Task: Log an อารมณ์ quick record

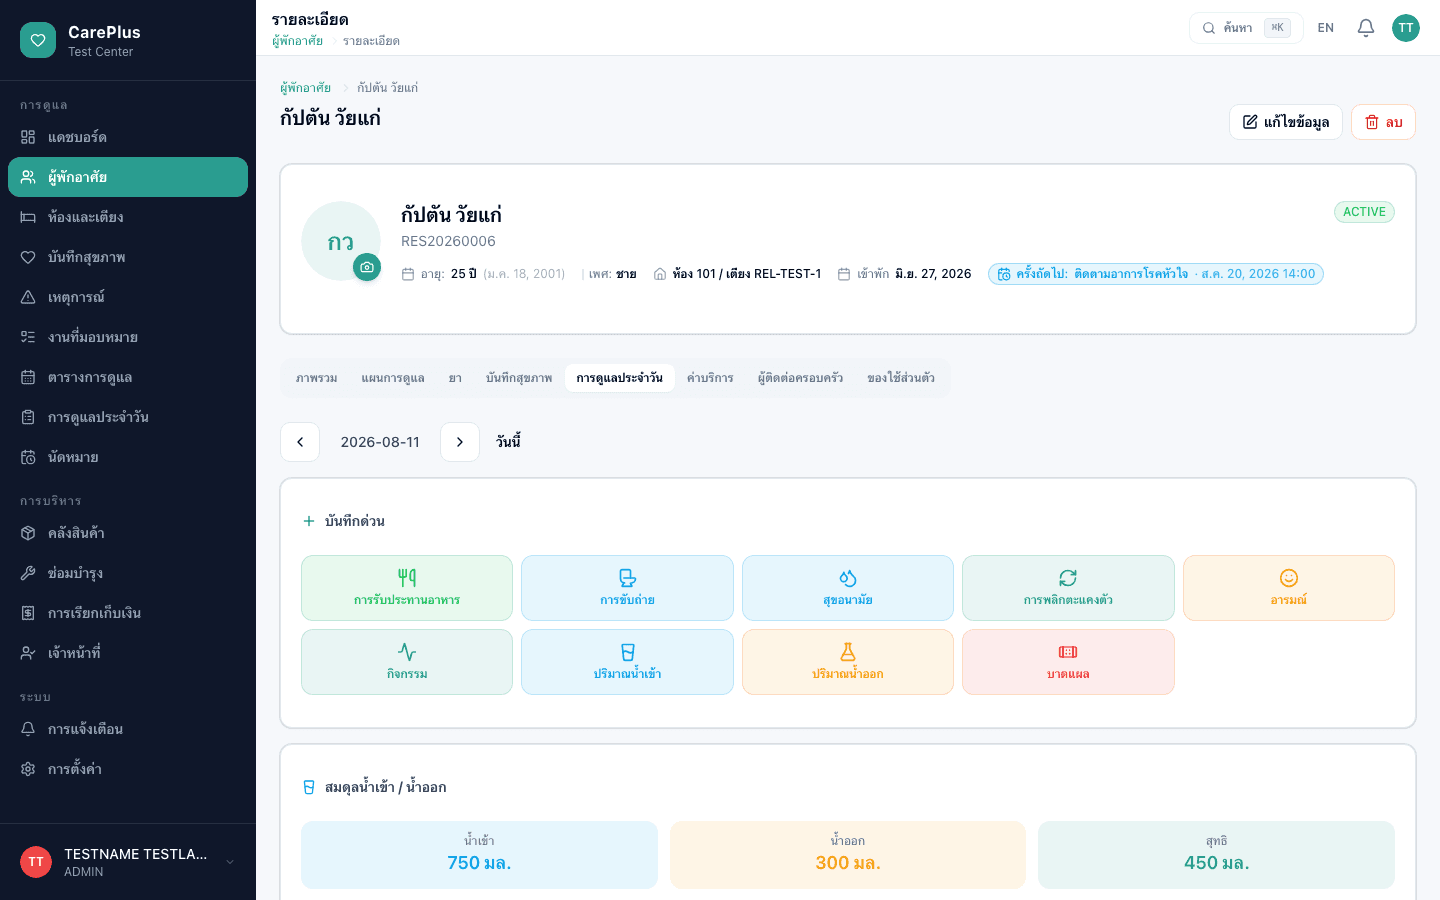Action: click(1289, 588)
